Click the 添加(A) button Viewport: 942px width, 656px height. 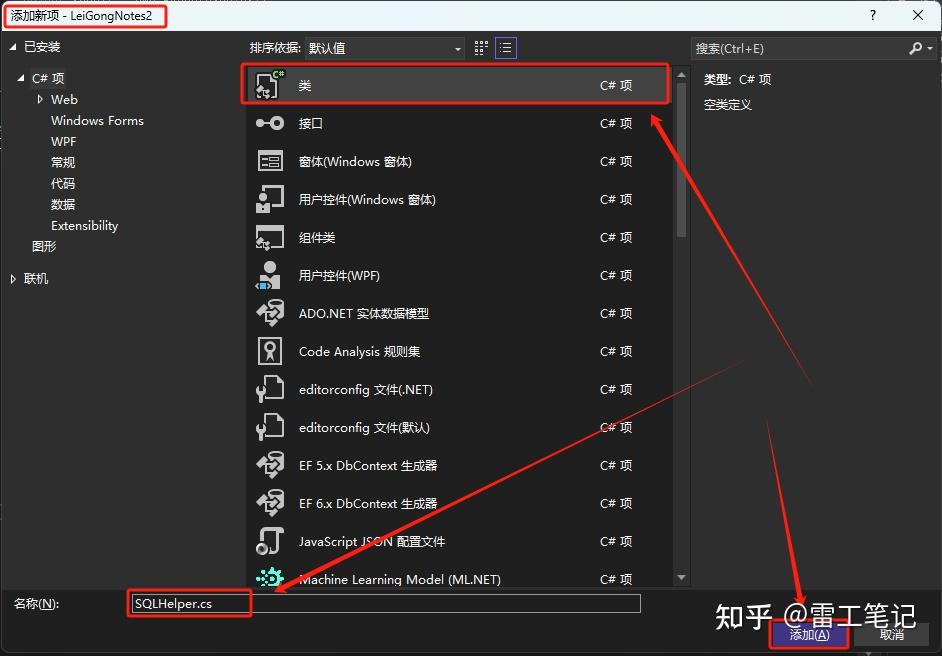809,634
